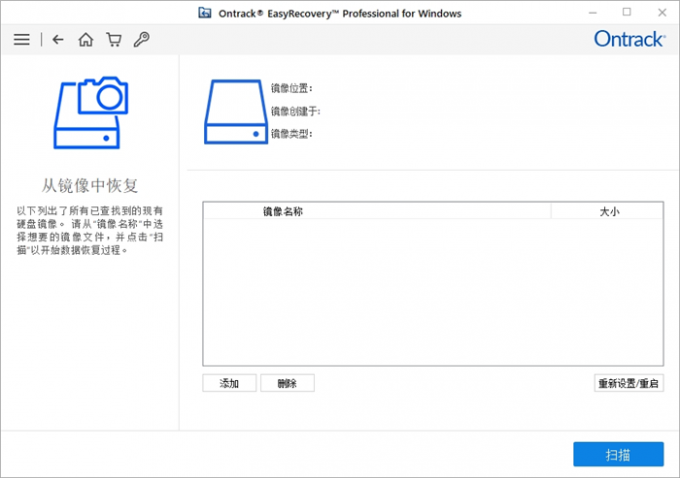The width and height of the screenshot is (680, 478).
Task: Open the activation key dialog
Action: (x=141, y=39)
